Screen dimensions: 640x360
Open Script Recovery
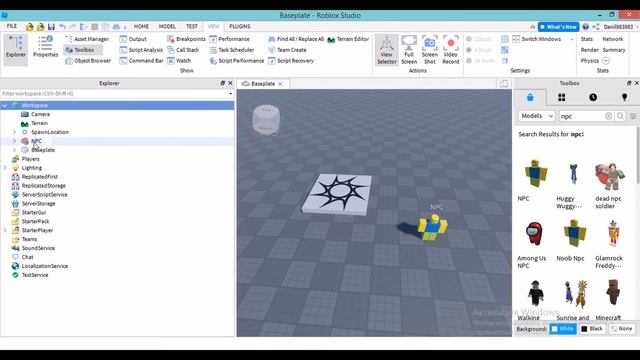tap(291, 60)
